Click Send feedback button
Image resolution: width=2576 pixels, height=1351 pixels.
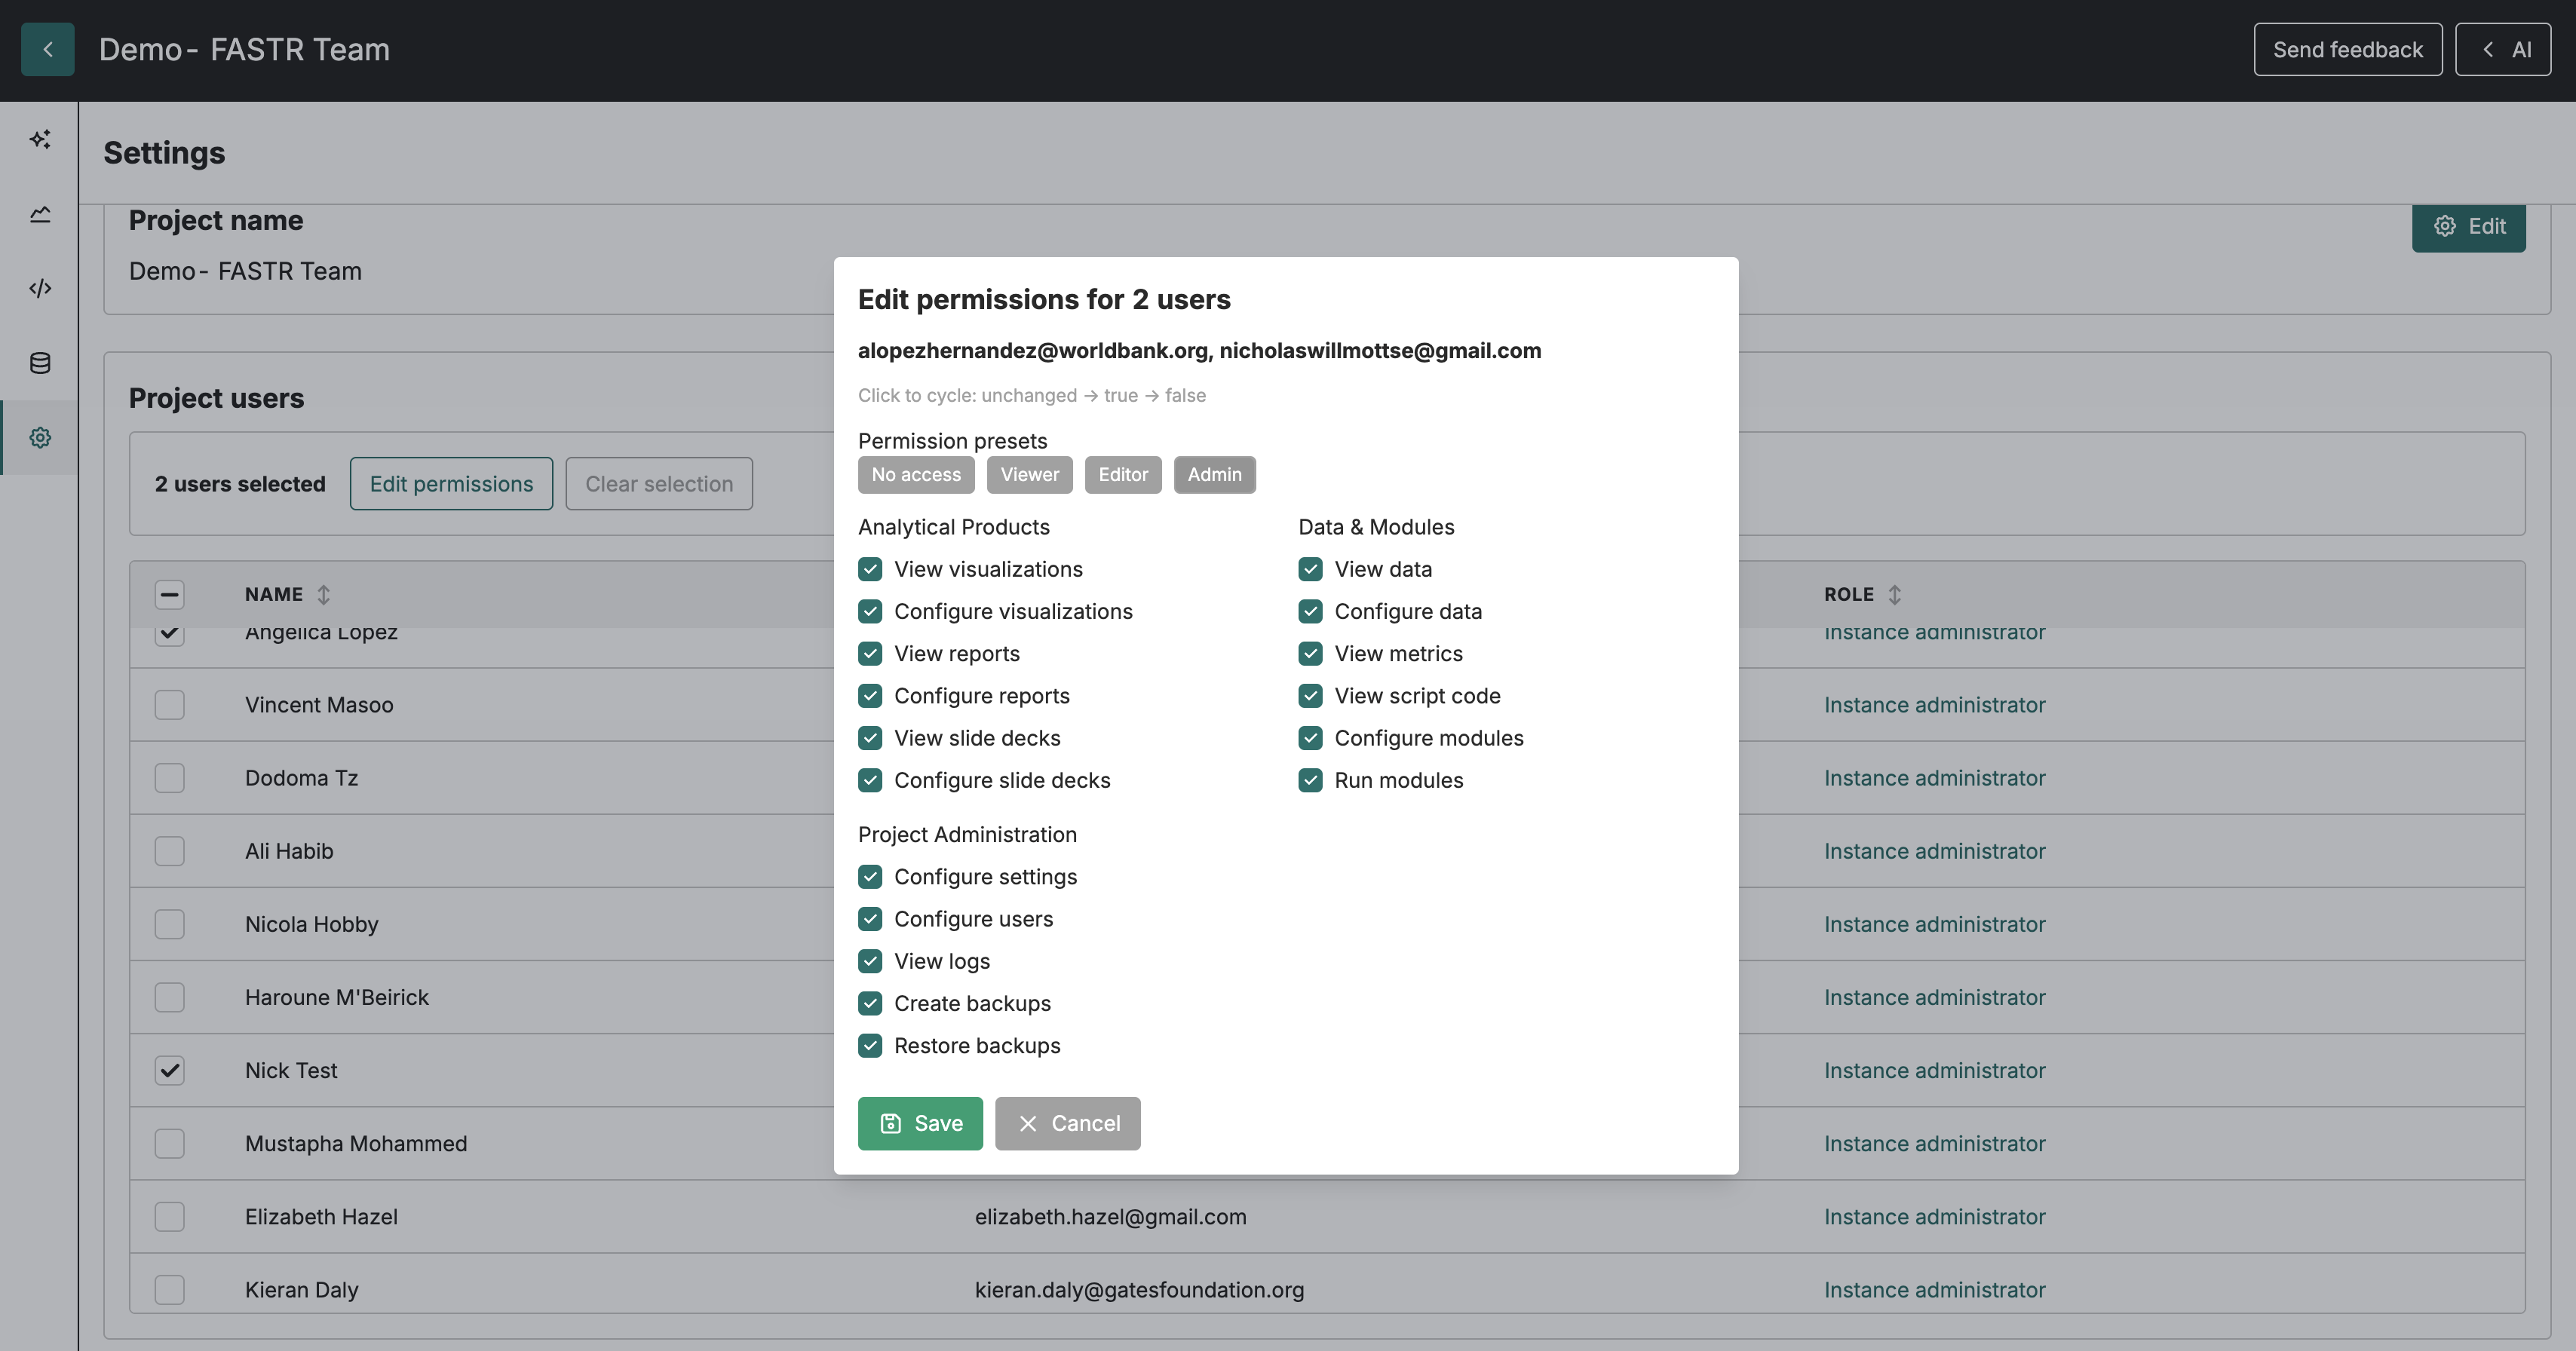pos(2347,49)
